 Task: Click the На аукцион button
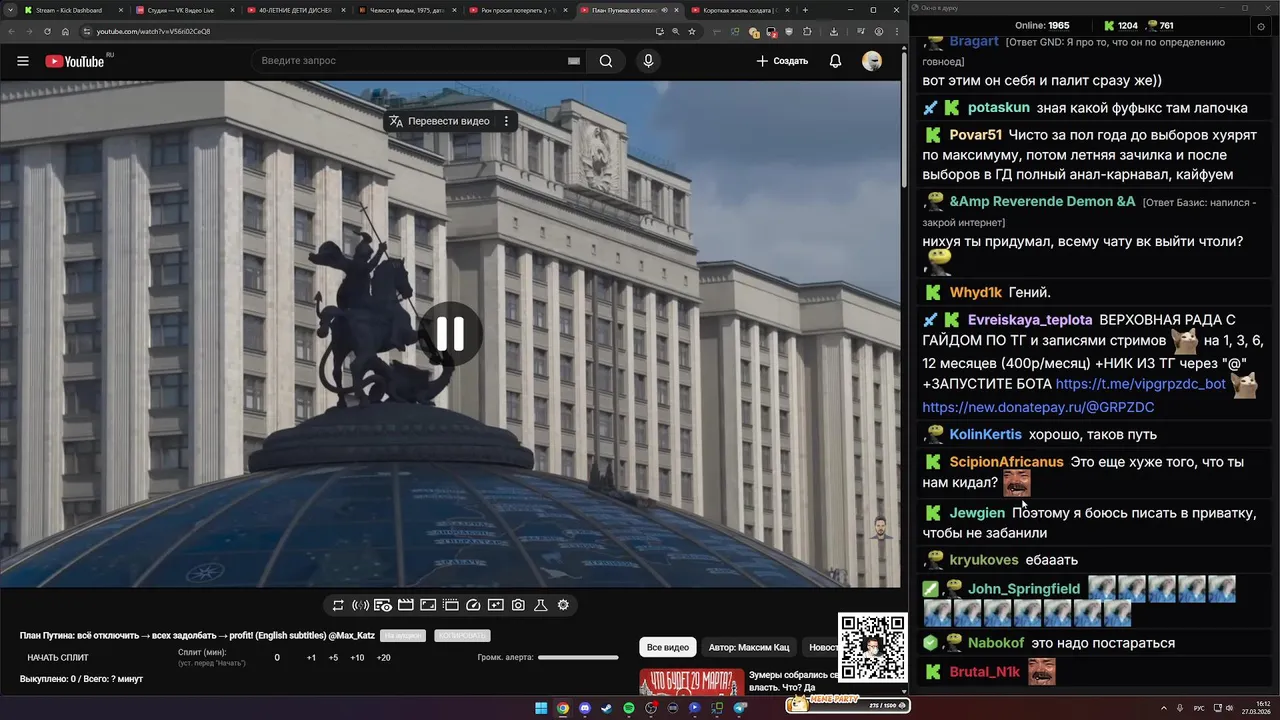(x=403, y=636)
